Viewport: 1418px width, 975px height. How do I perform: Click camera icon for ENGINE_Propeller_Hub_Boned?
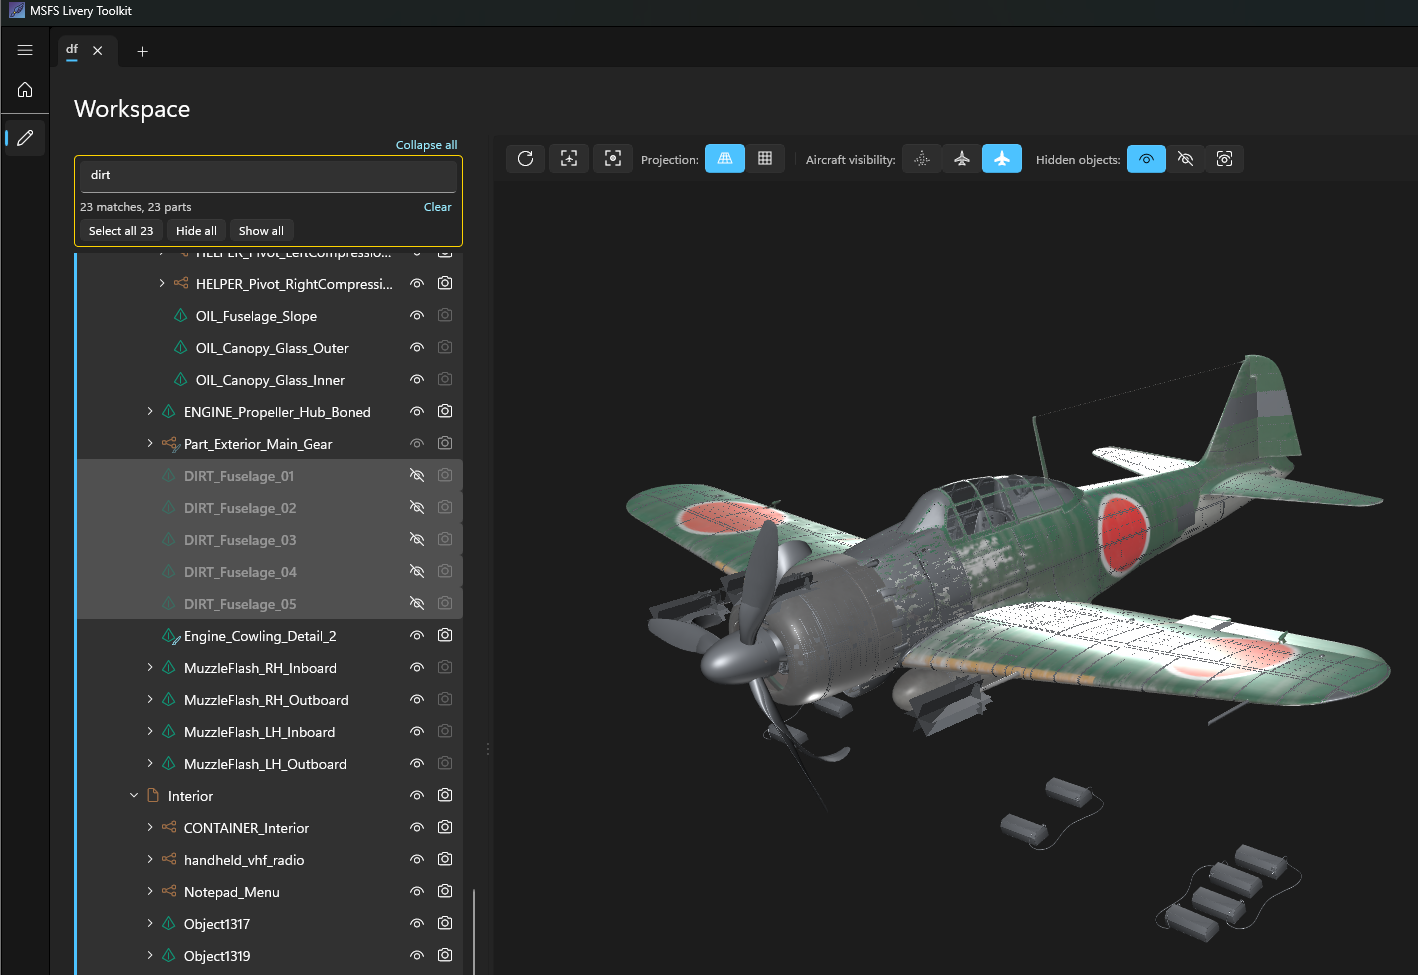[x=445, y=411]
